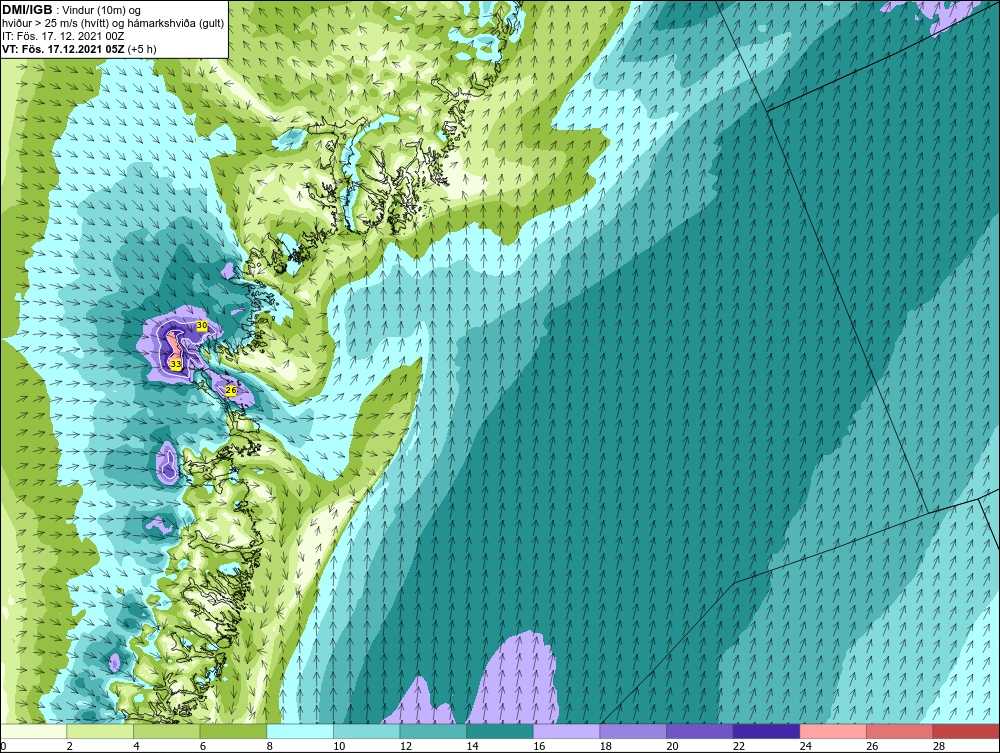Select the 10–12 m/s aqua legend swatch
Image resolution: width=1000 pixels, height=753 pixels.
(367, 731)
